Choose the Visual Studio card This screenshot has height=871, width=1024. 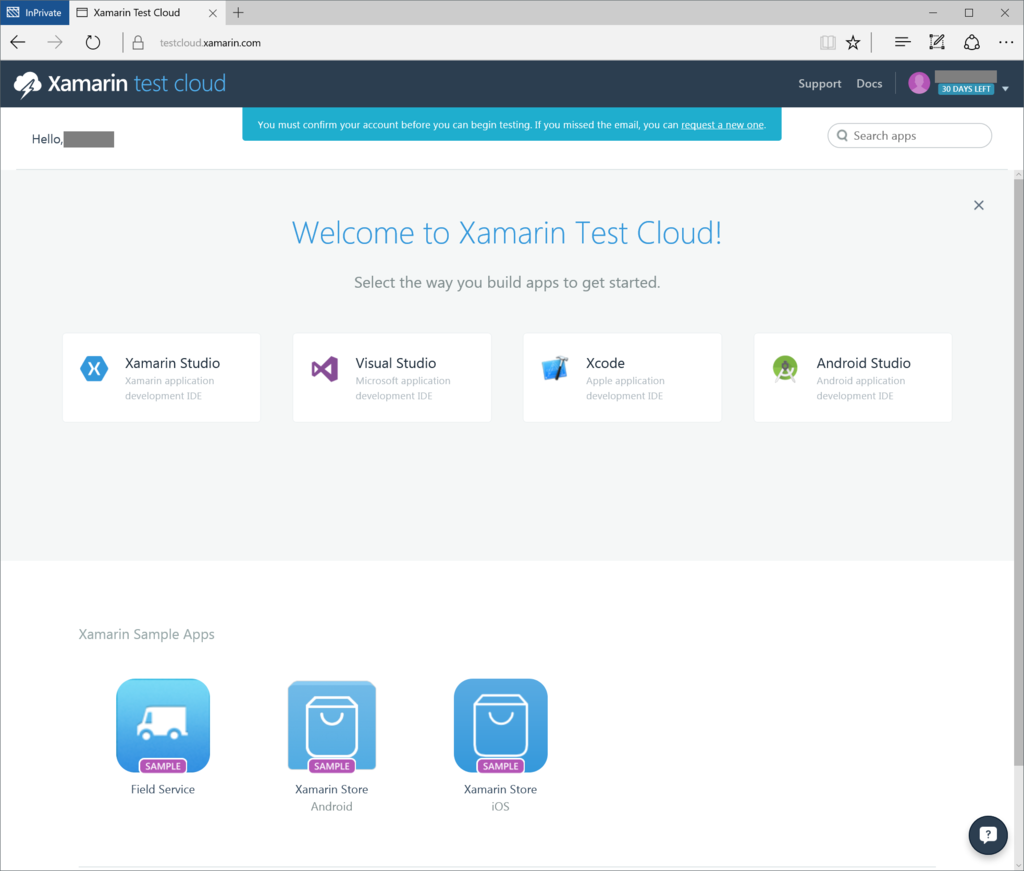392,377
